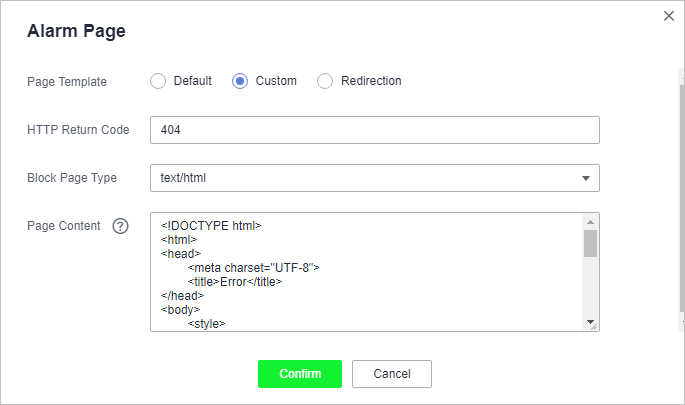Close the Alarm Page dialog with X
The image size is (685, 405).
669,16
